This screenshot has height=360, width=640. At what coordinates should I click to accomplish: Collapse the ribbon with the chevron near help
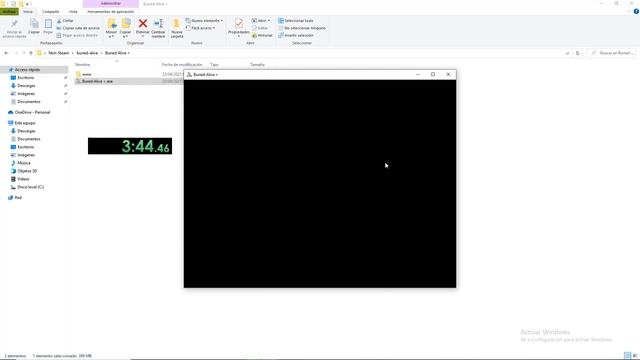point(629,11)
